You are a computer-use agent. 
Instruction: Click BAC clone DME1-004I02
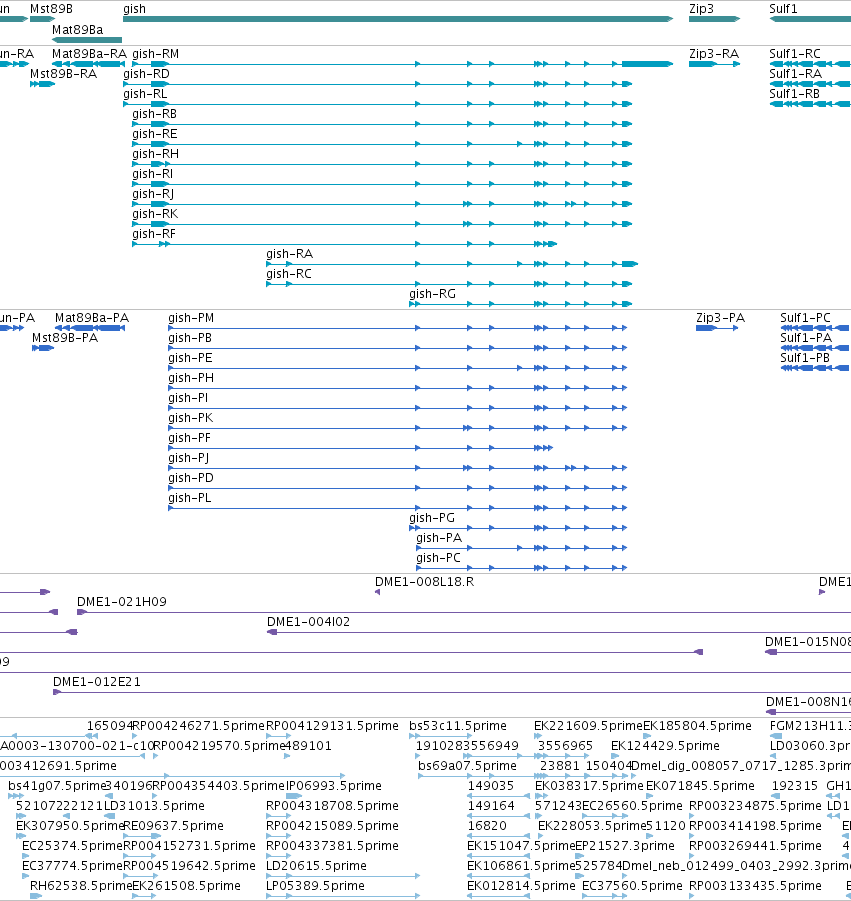[x=559, y=632]
